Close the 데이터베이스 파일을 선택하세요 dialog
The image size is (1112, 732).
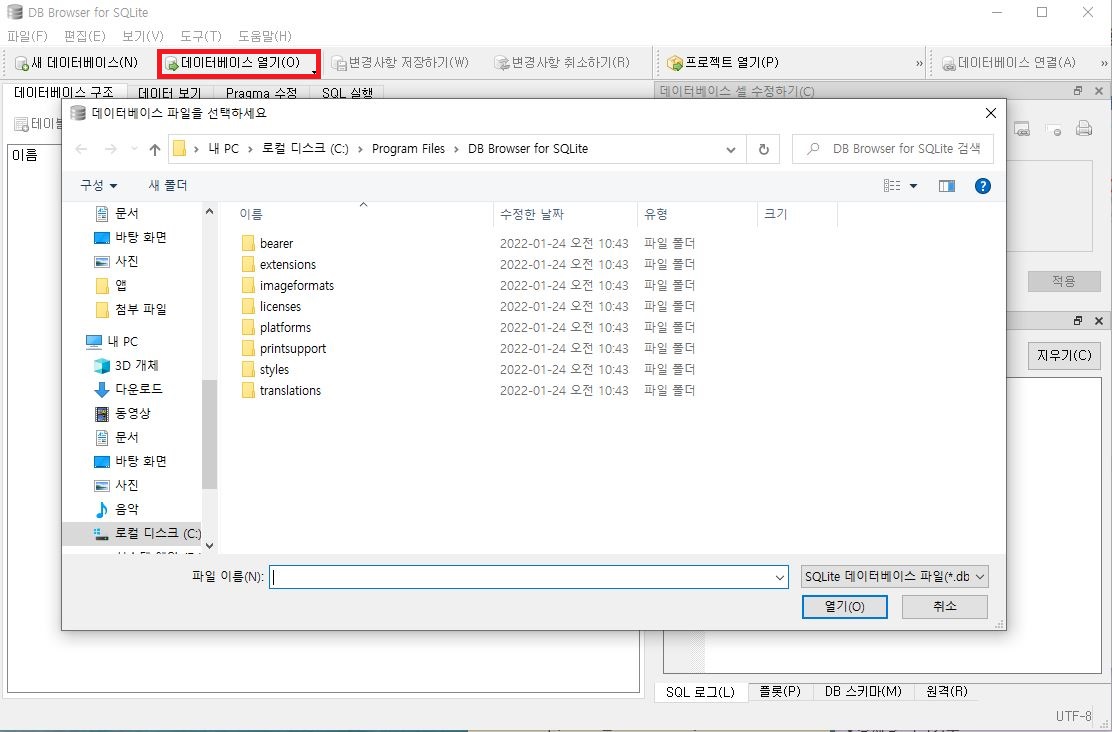point(991,113)
